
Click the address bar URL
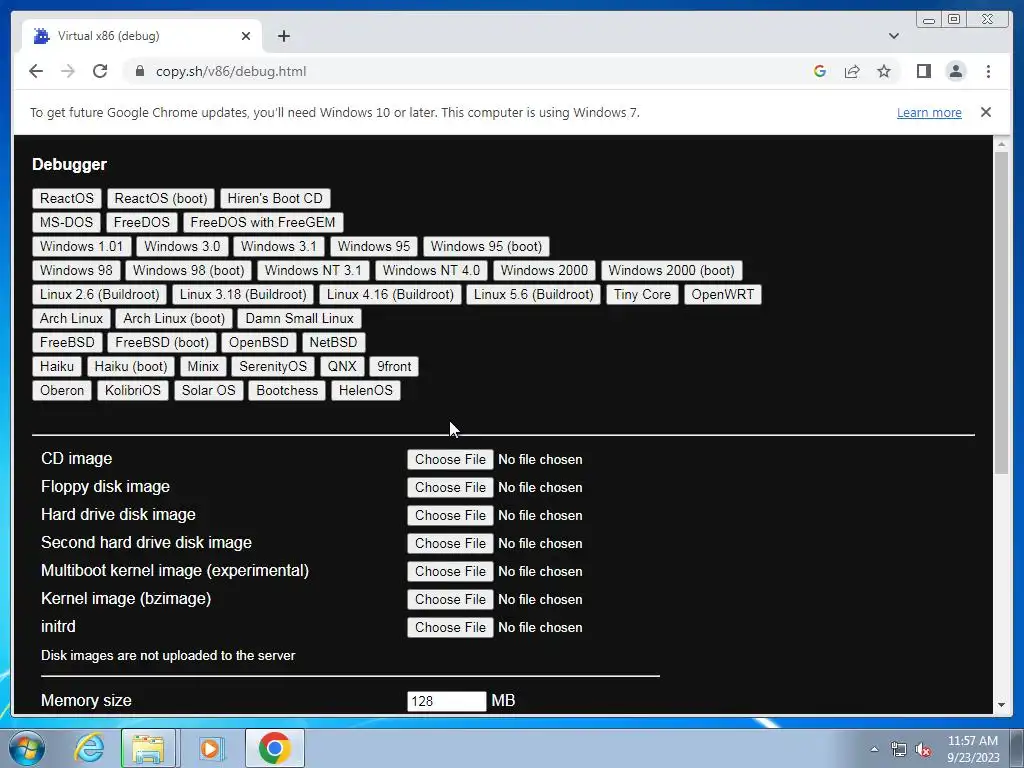pyautogui.click(x=231, y=71)
